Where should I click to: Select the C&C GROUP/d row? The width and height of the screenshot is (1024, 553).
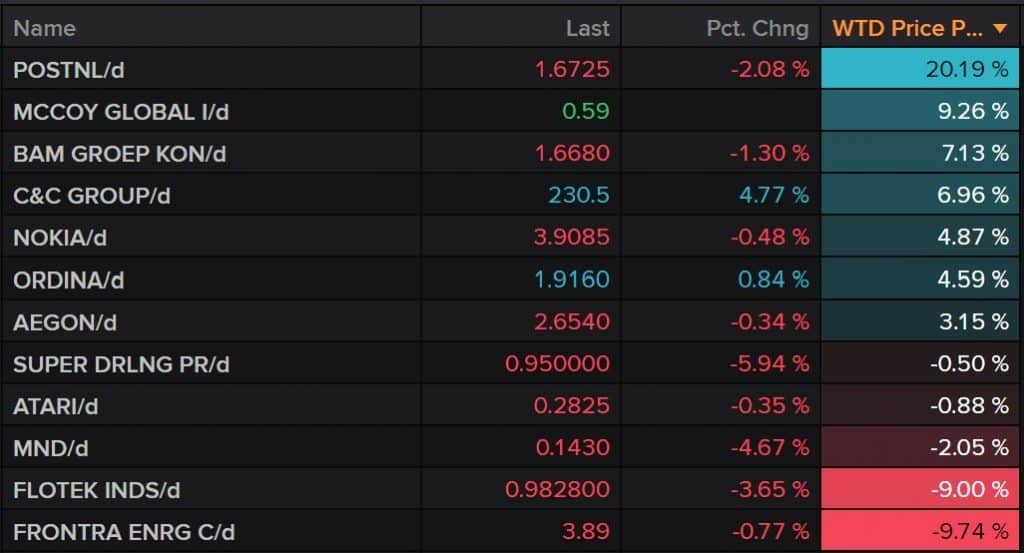92,196
